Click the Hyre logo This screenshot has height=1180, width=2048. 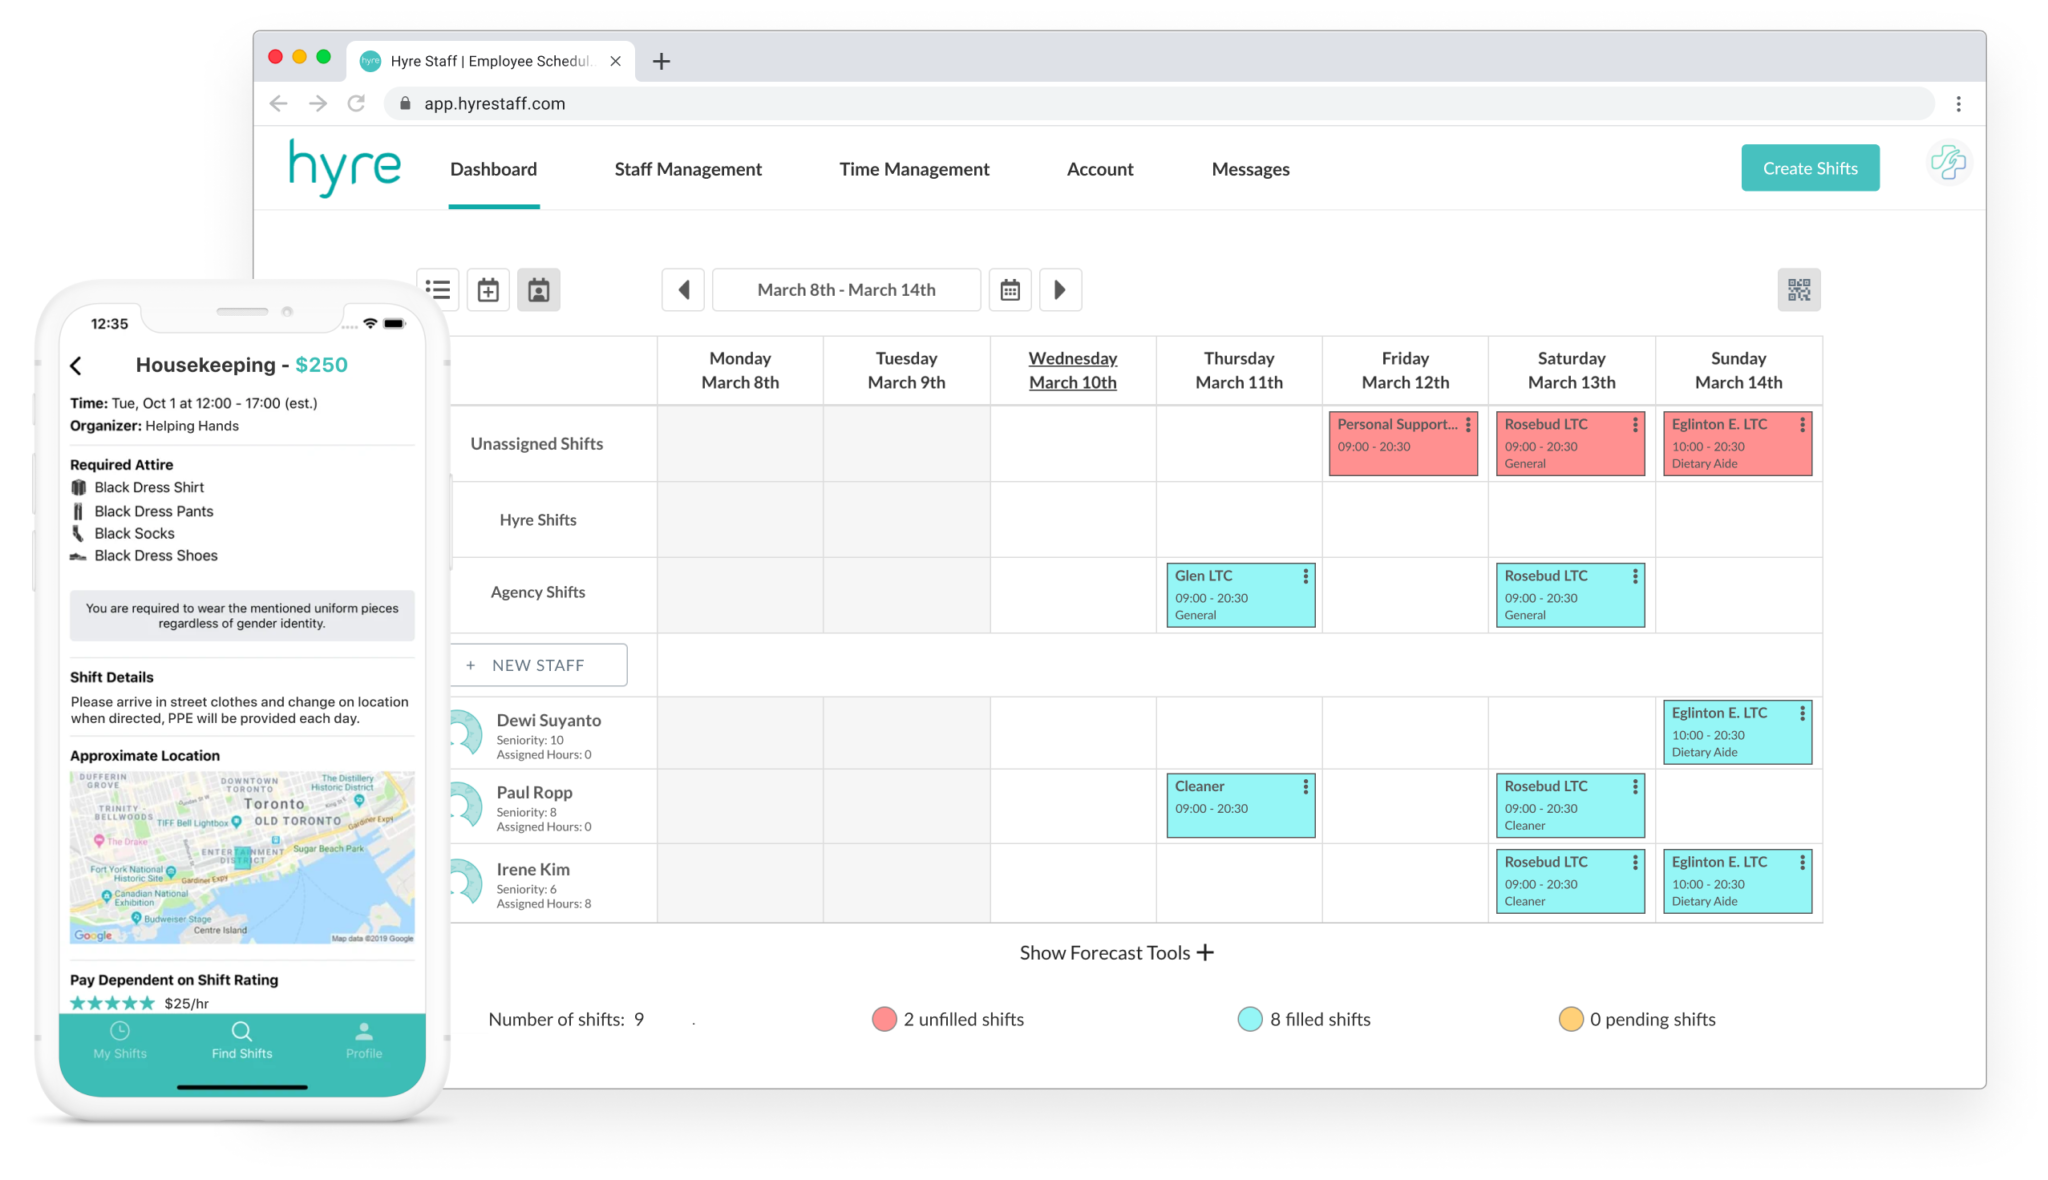pyautogui.click(x=344, y=167)
